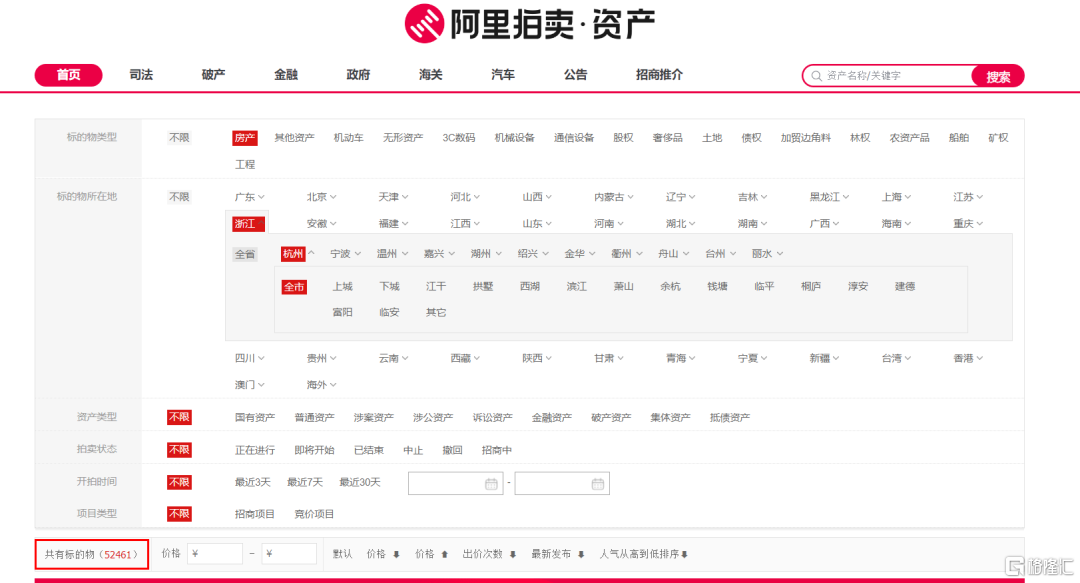Focus the minimum price field

tap(215, 553)
